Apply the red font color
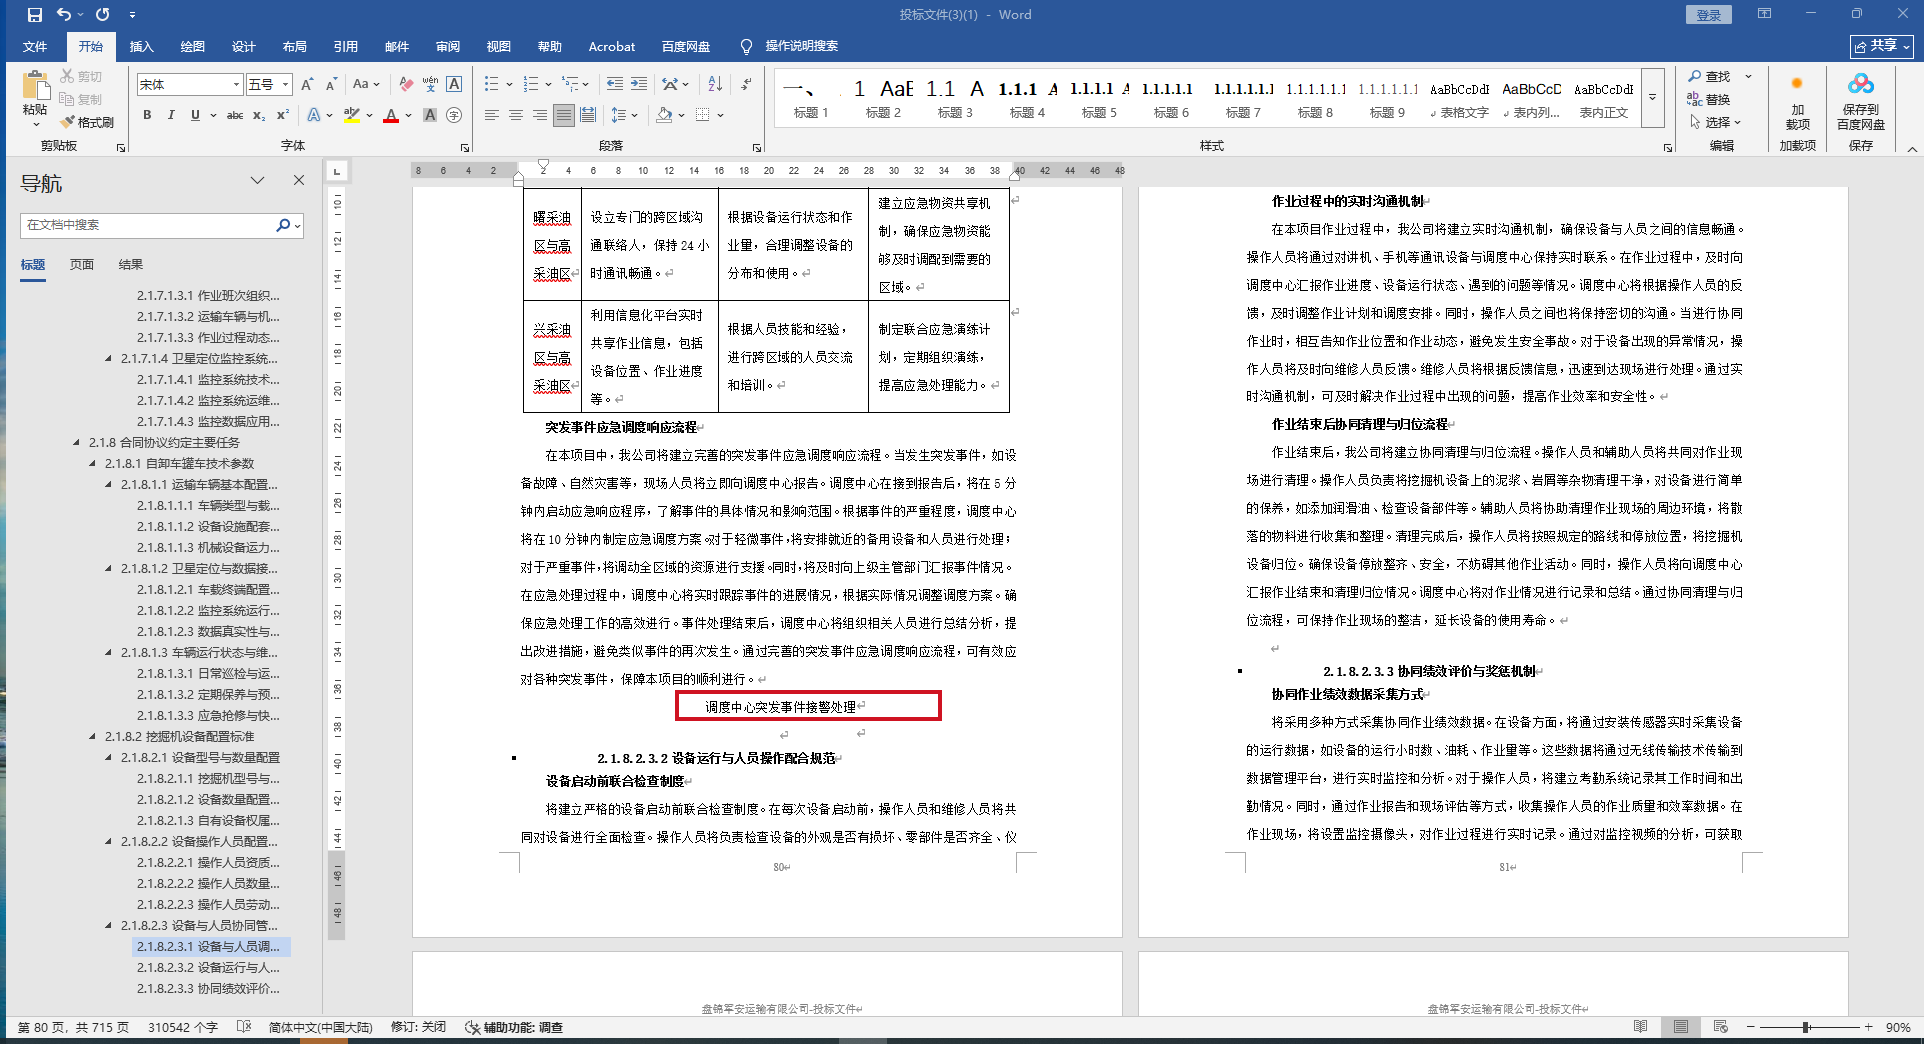The height and width of the screenshot is (1044, 1924). coord(391,115)
